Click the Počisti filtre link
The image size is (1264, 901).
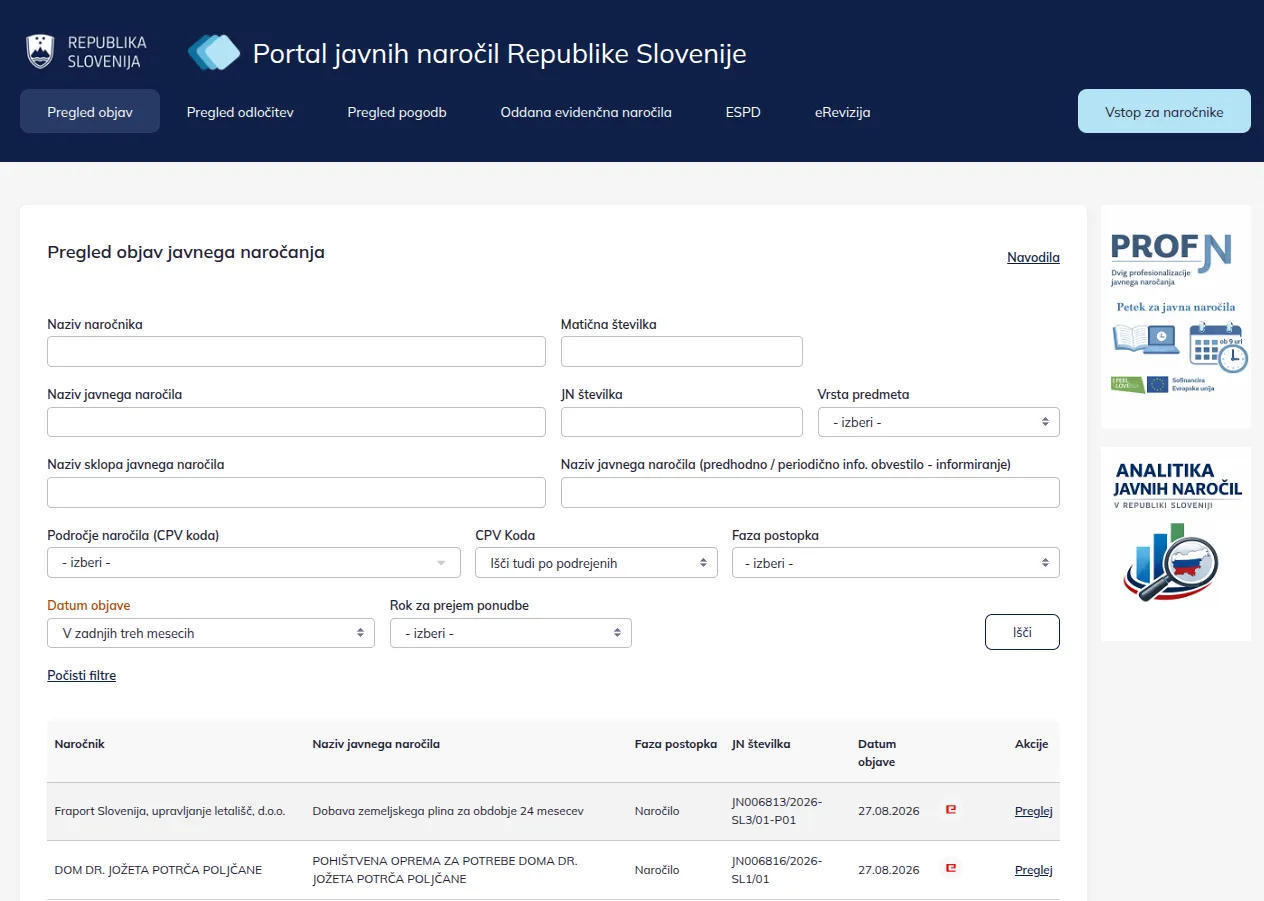[x=82, y=676]
